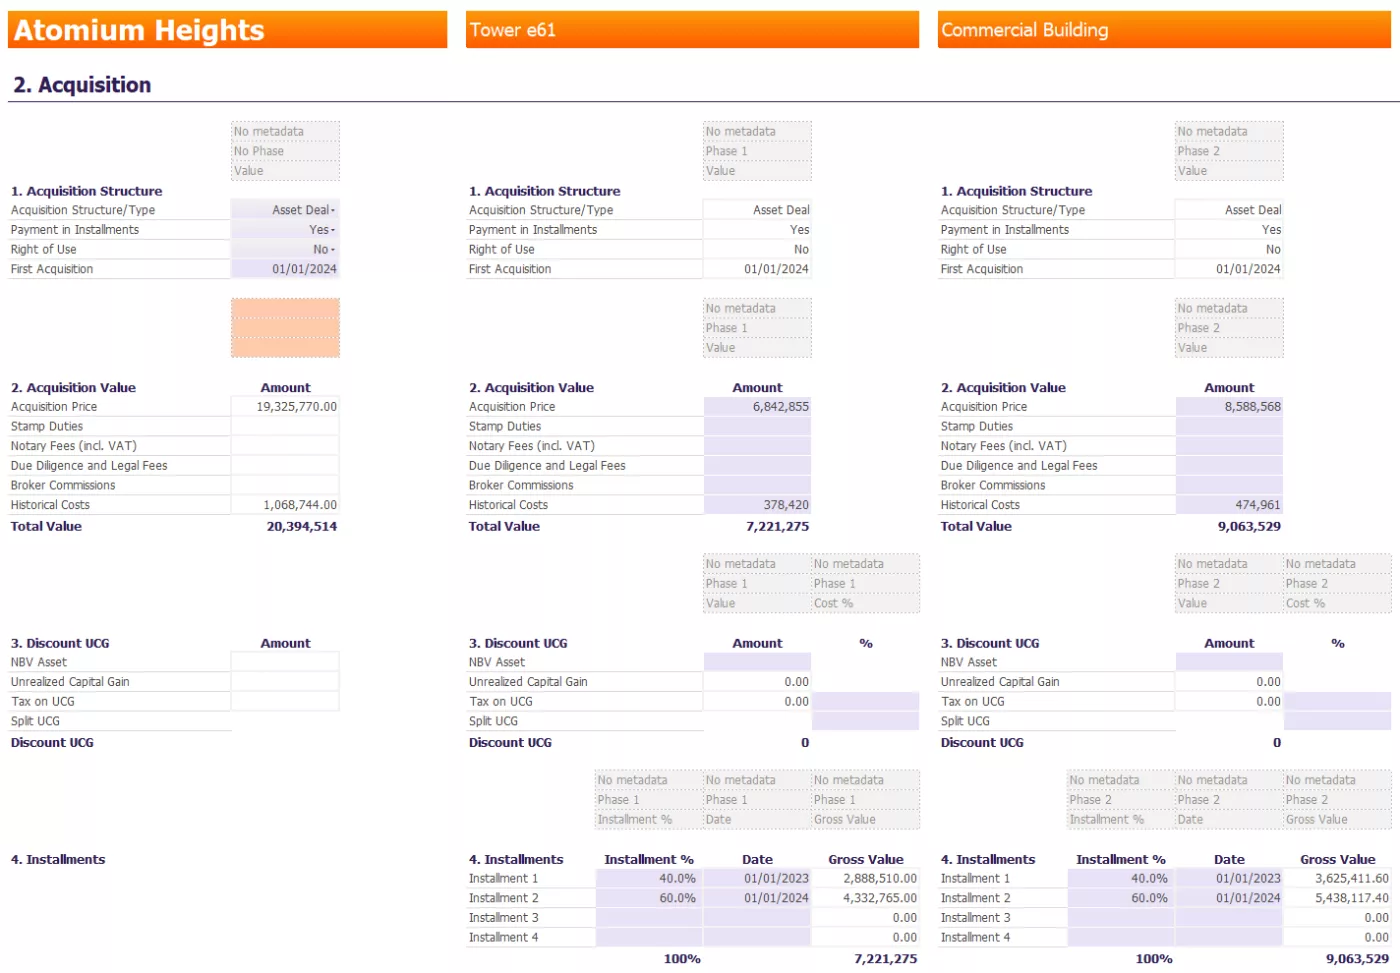The image size is (1400, 973).
Task: Click Installment 2 date cell showing 01/01/2024
Action: (x=757, y=897)
